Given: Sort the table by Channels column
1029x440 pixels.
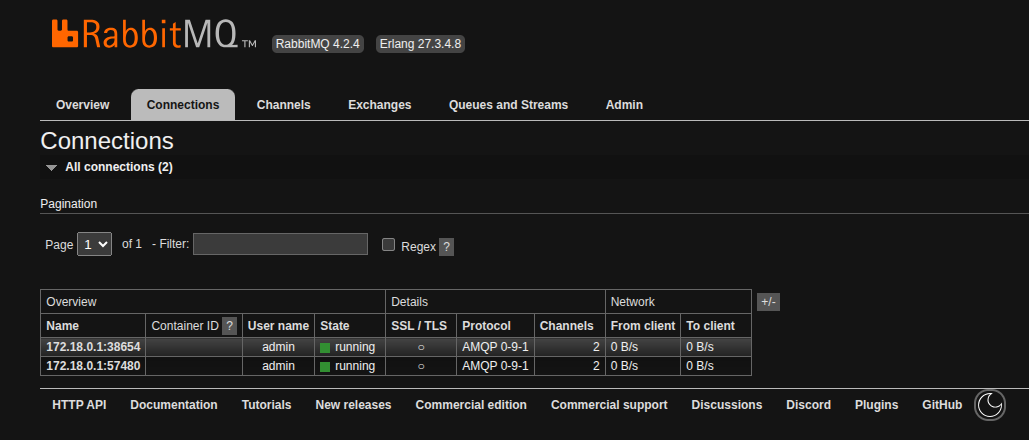Looking at the screenshot, I should pyautogui.click(x=566, y=326).
